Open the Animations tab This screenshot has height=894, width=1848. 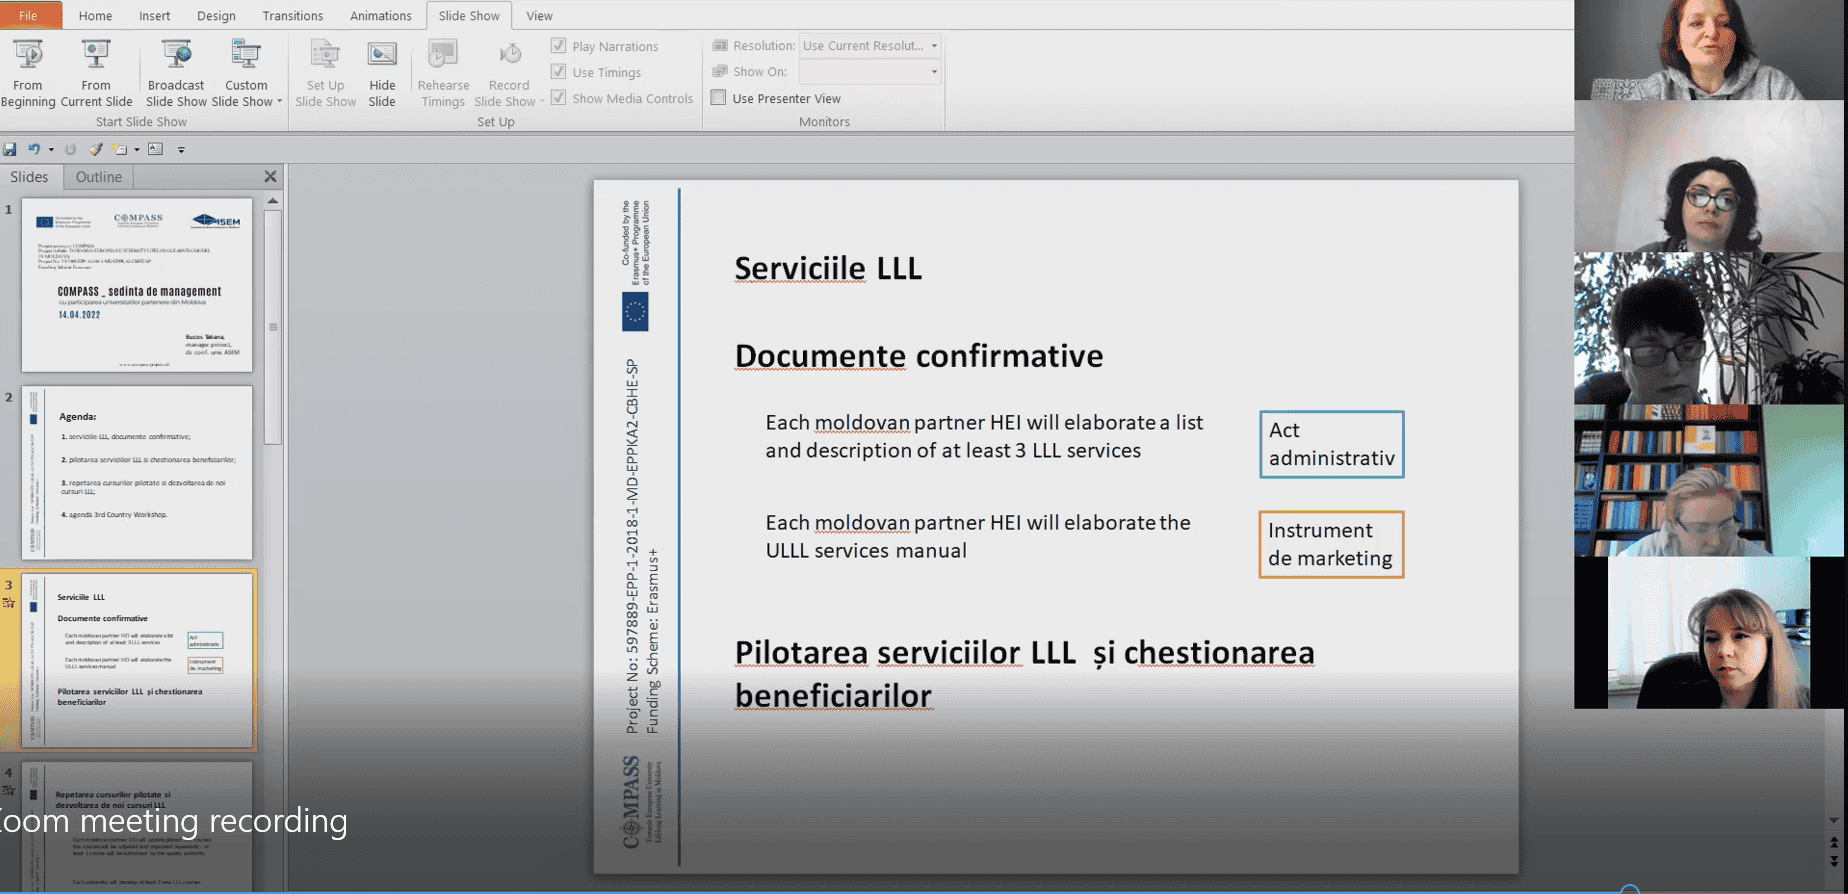[380, 16]
